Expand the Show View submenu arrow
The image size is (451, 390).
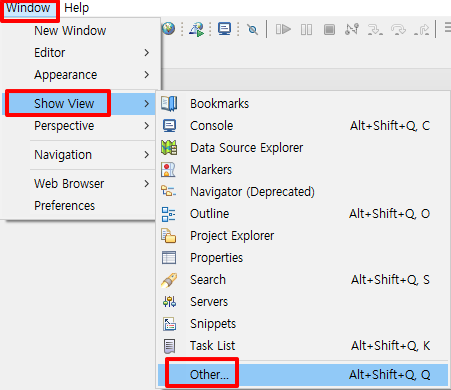(147, 104)
